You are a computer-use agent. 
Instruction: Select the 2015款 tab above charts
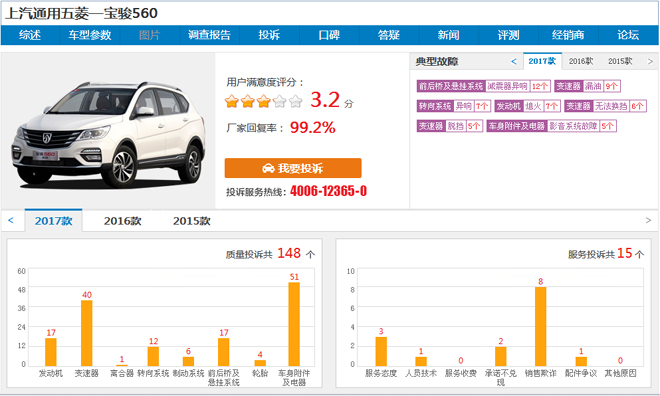click(192, 221)
